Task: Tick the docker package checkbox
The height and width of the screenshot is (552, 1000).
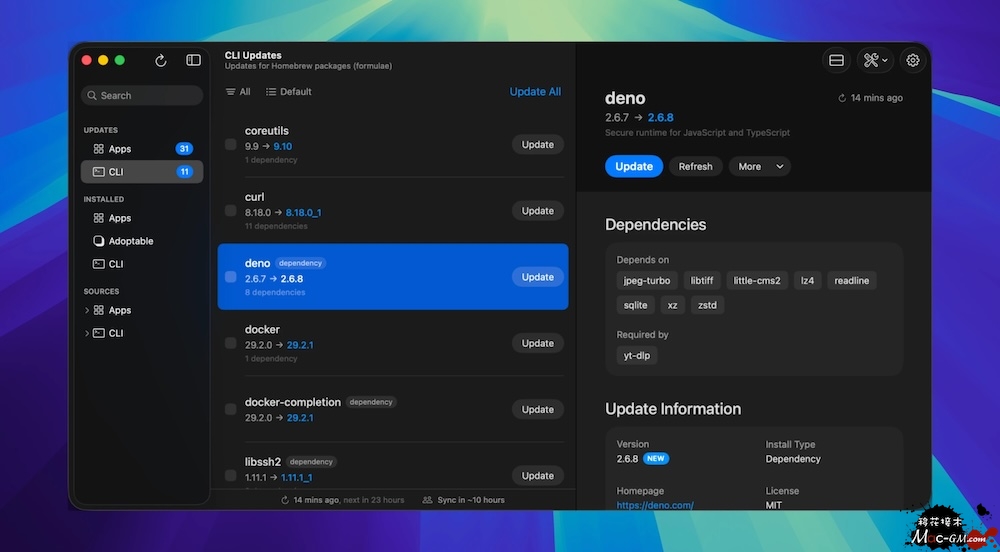Action: click(231, 343)
